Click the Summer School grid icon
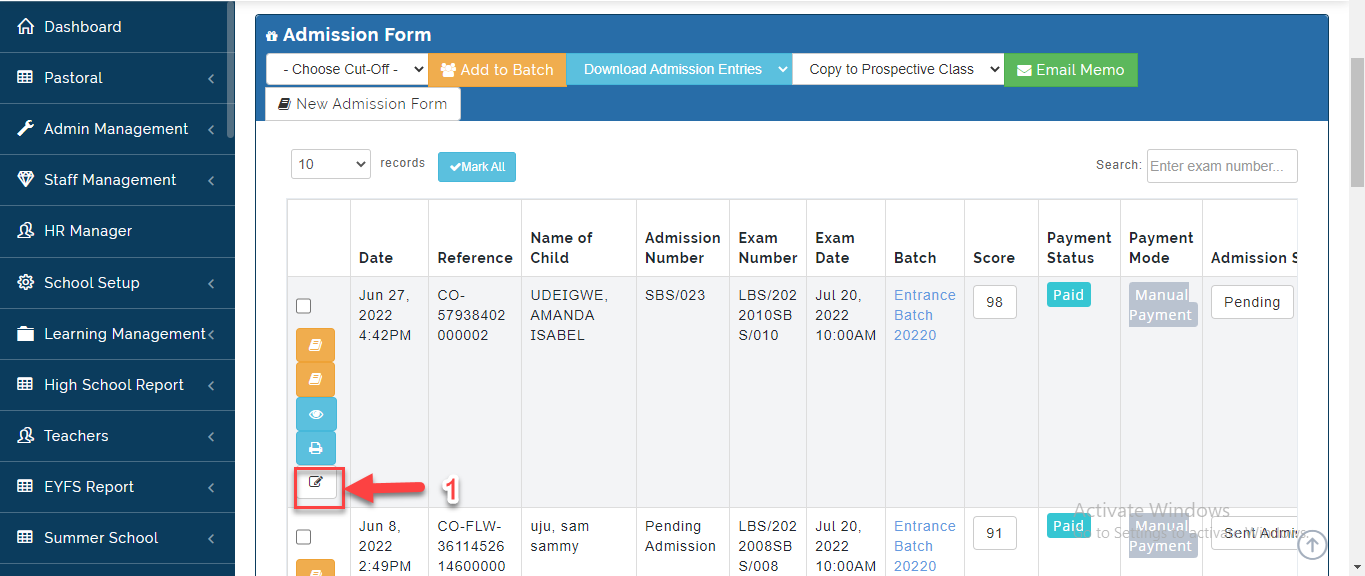1365x576 pixels. pyautogui.click(x=26, y=538)
